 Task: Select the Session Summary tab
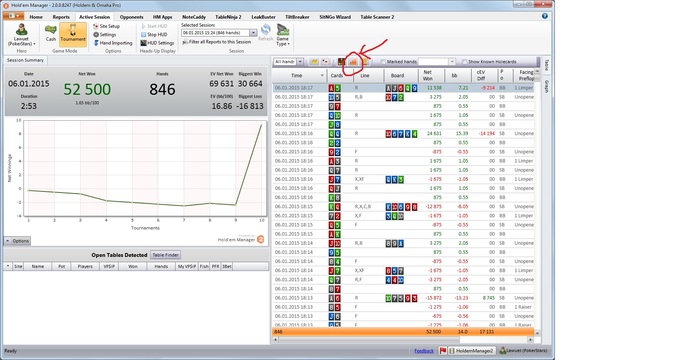(x=25, y=60)
